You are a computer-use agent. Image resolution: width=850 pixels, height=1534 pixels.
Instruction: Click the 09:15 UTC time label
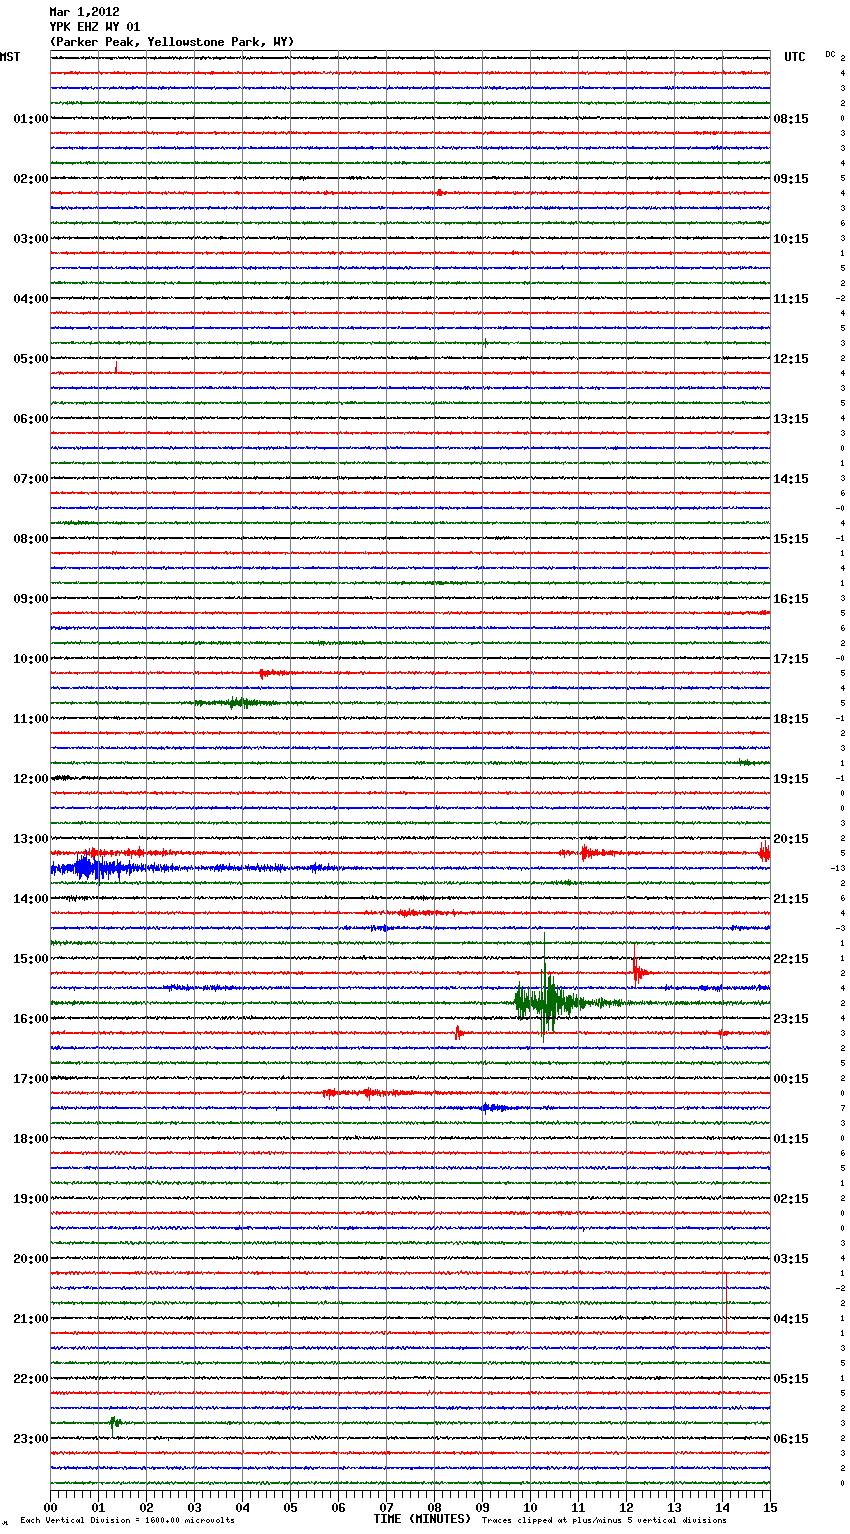[791, 179]
